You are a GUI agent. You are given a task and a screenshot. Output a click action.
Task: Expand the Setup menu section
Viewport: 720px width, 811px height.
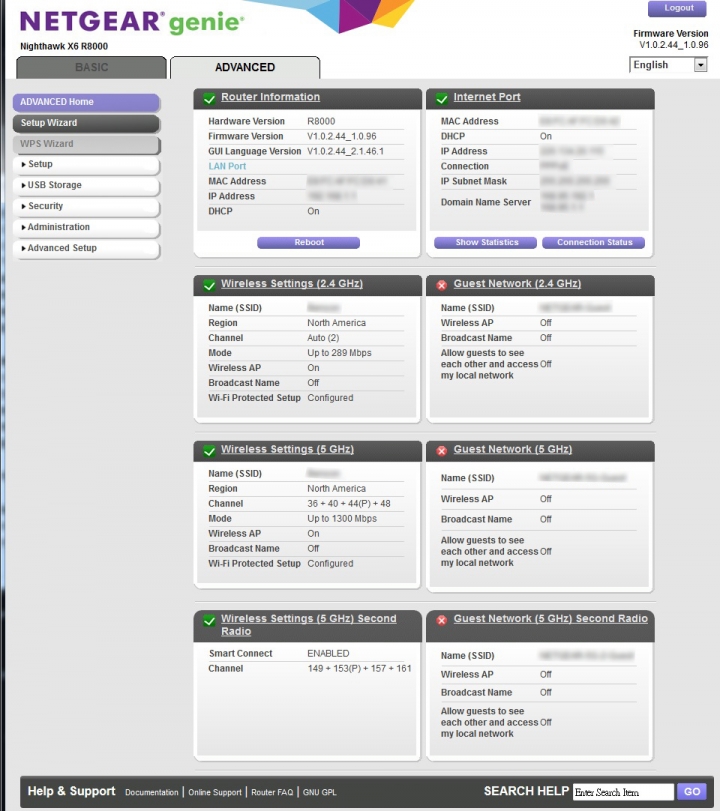[x=86, y=164]
